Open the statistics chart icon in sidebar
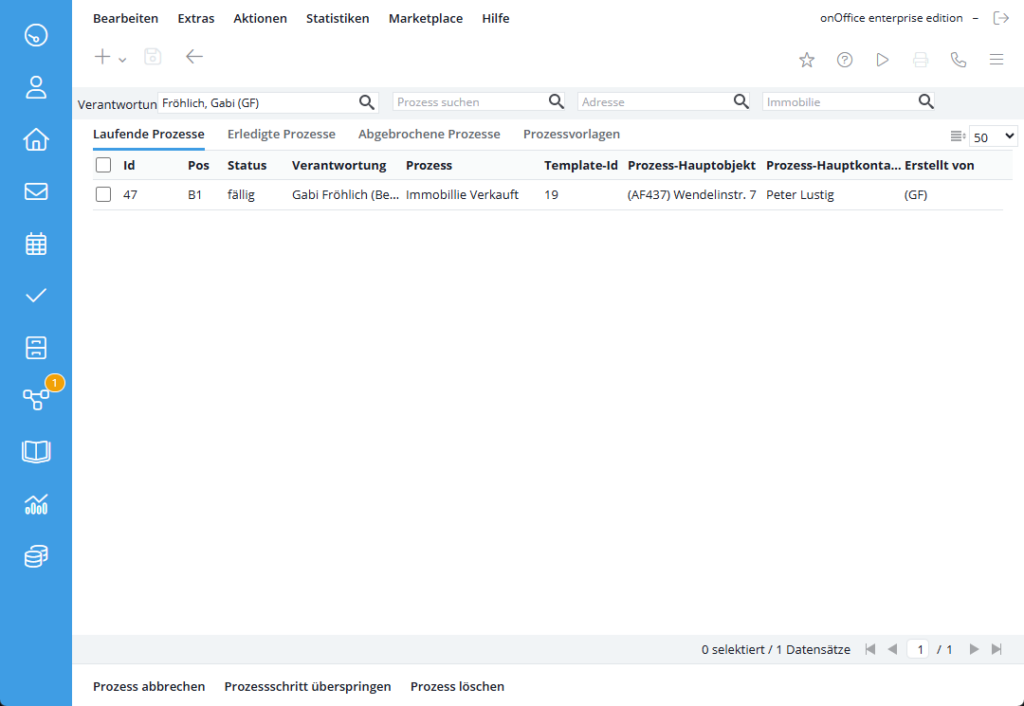Image resolution: width=1024 pixels, height=706 pixels. [36, 504]
